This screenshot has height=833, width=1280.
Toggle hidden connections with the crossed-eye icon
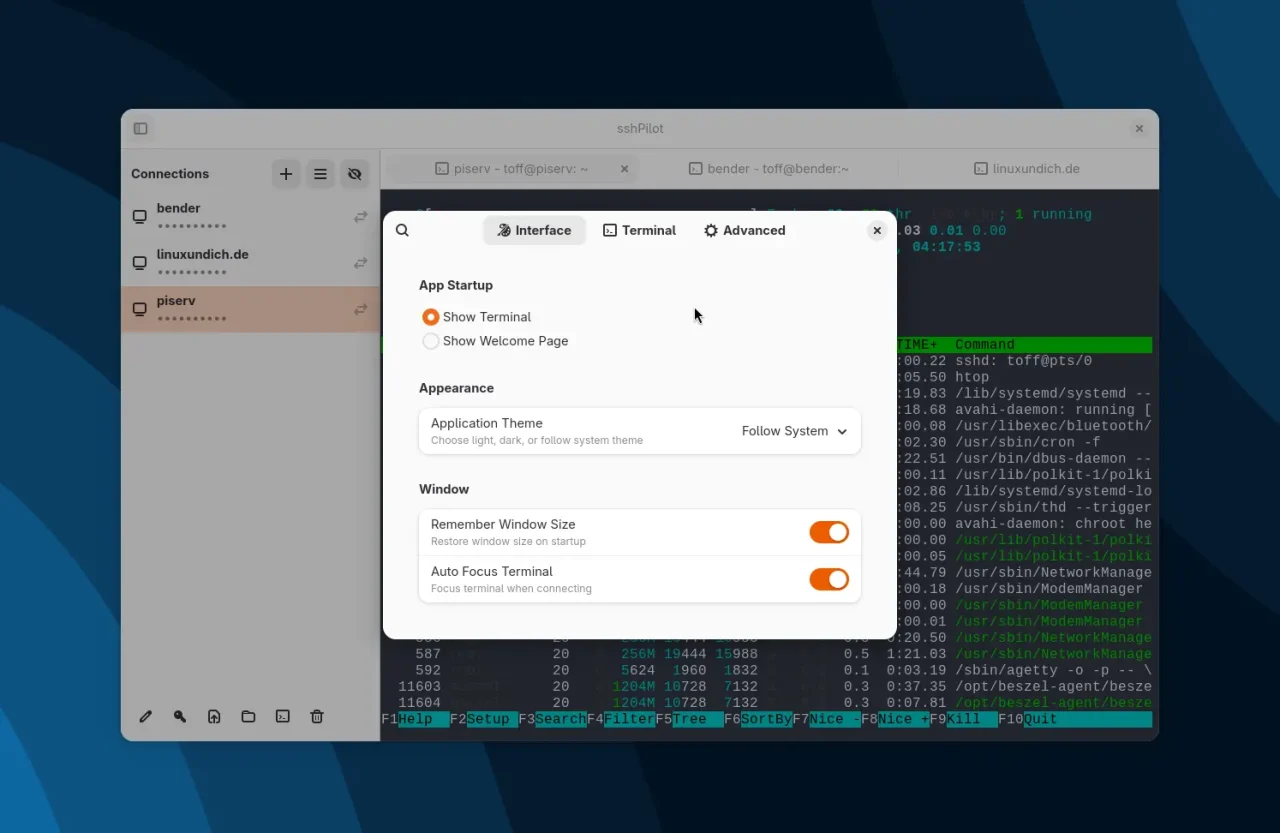tap(354, 173)
